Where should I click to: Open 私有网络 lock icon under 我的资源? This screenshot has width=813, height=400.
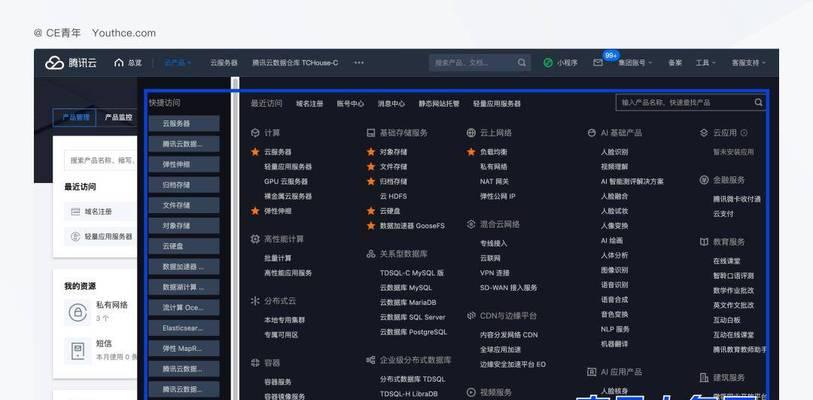click(x=78, y=312)
